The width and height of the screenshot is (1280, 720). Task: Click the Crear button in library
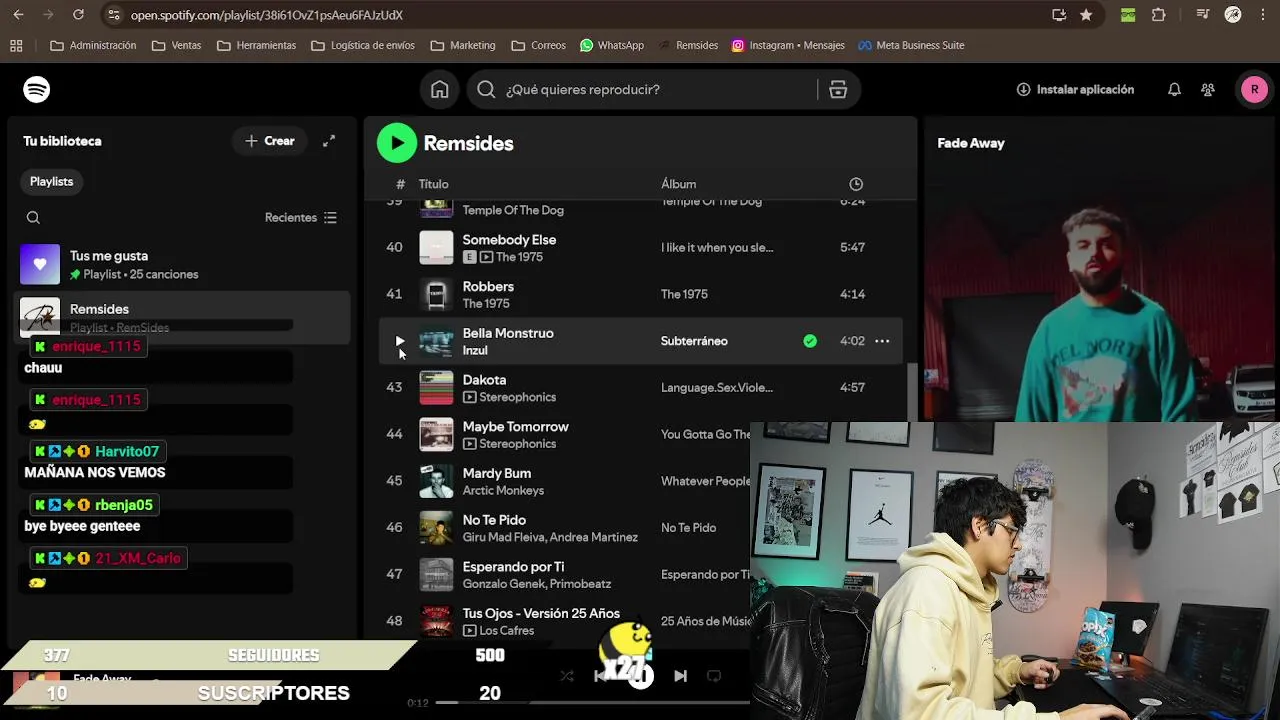click(x=269, y=141)
